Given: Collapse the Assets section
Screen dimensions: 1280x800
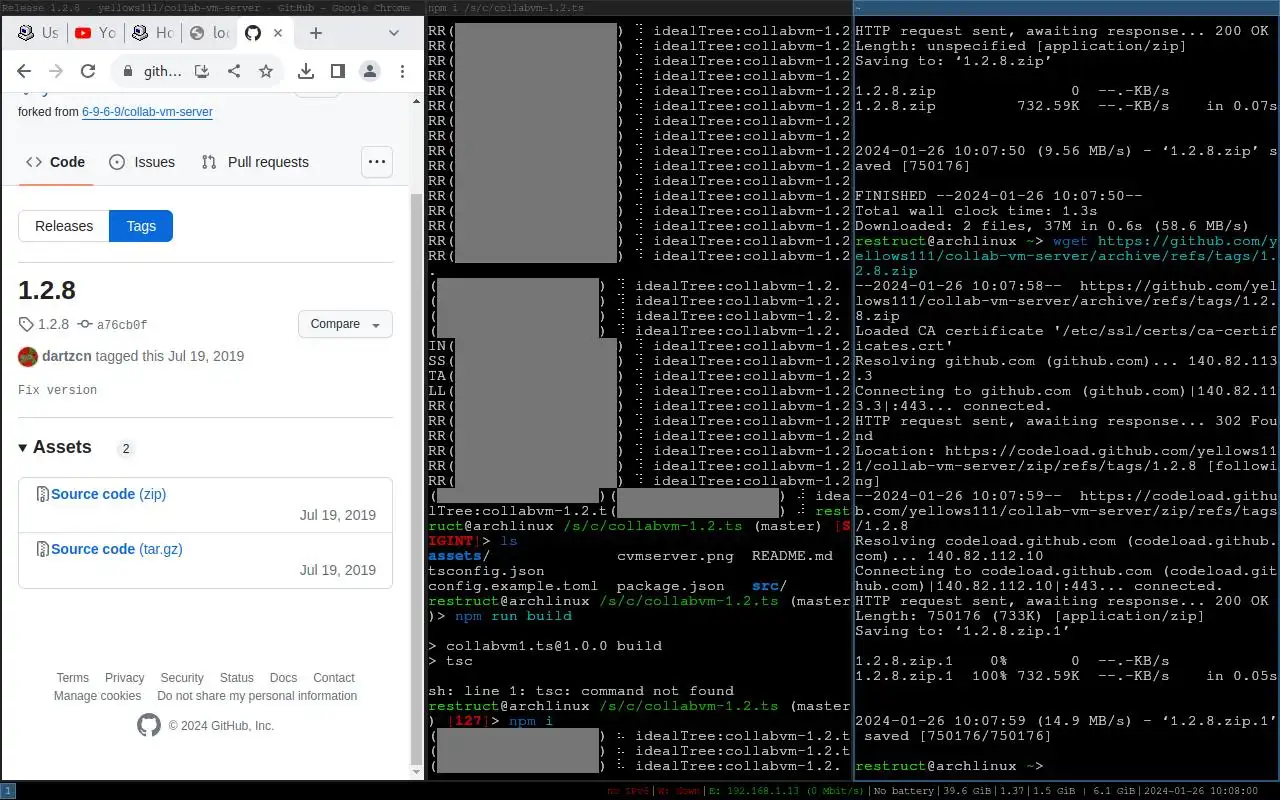Looking at the screenshot, I should pos(55,447).
